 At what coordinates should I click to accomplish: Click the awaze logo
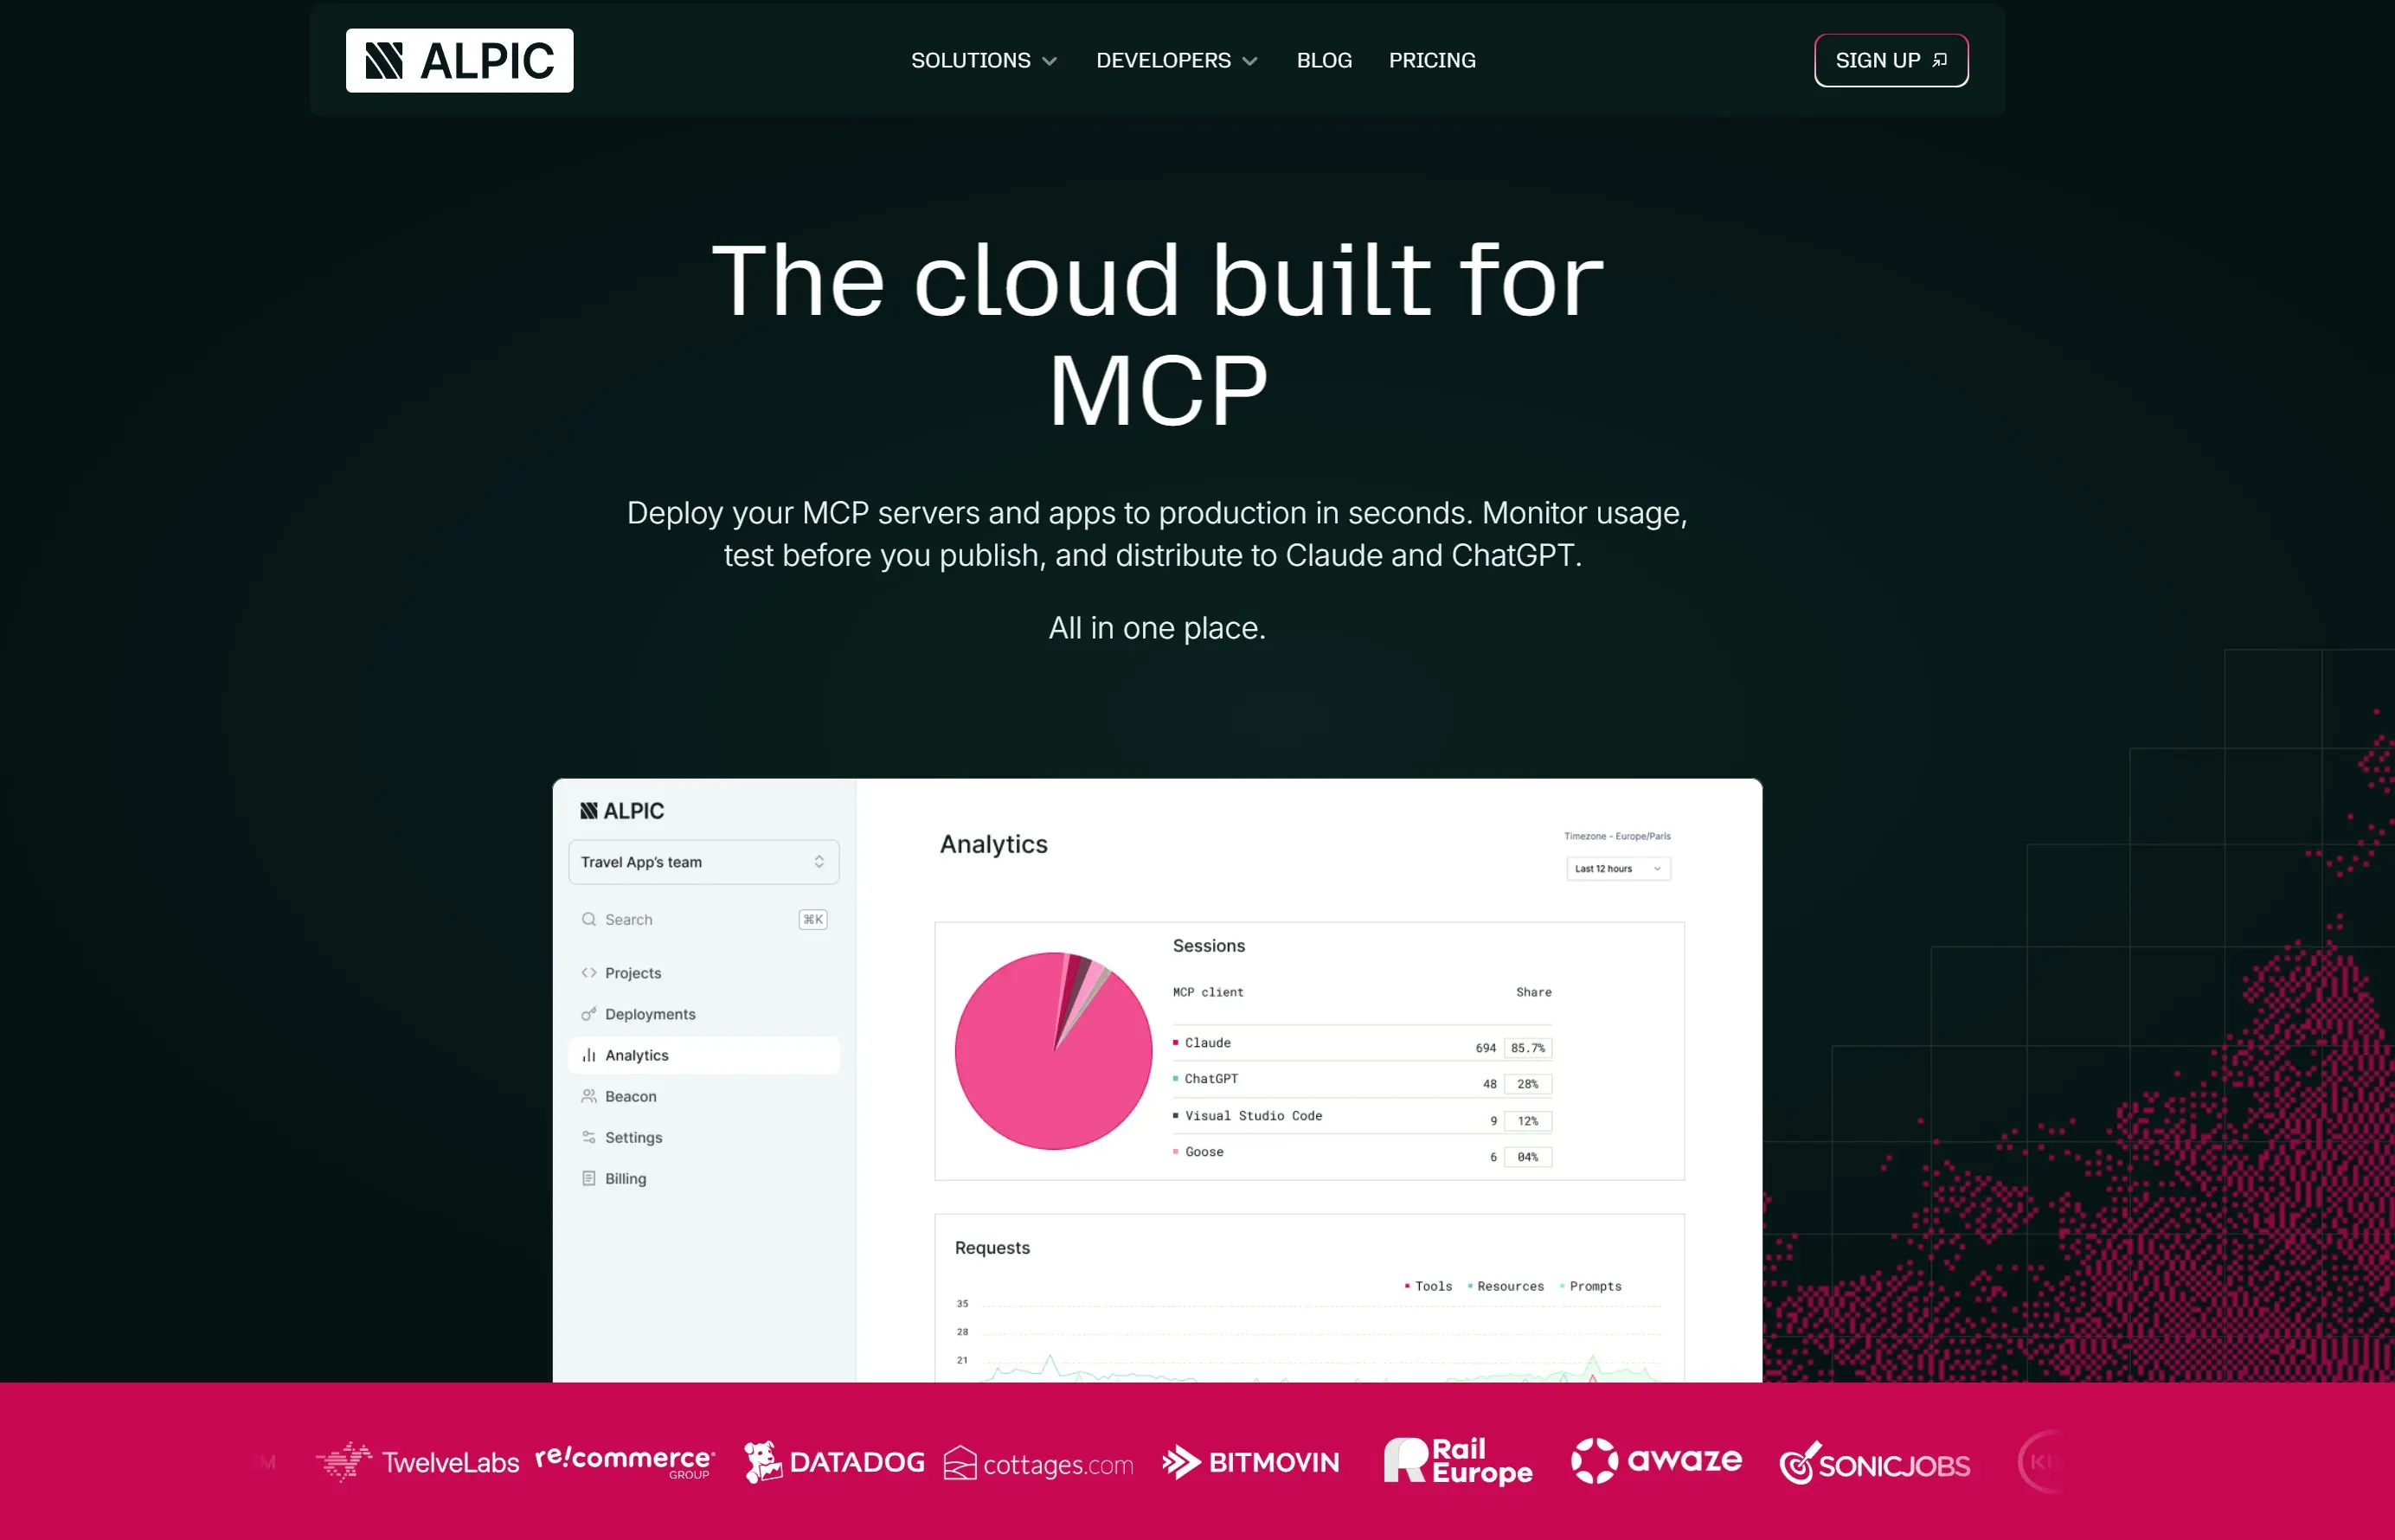[x=1656, y=1461]
